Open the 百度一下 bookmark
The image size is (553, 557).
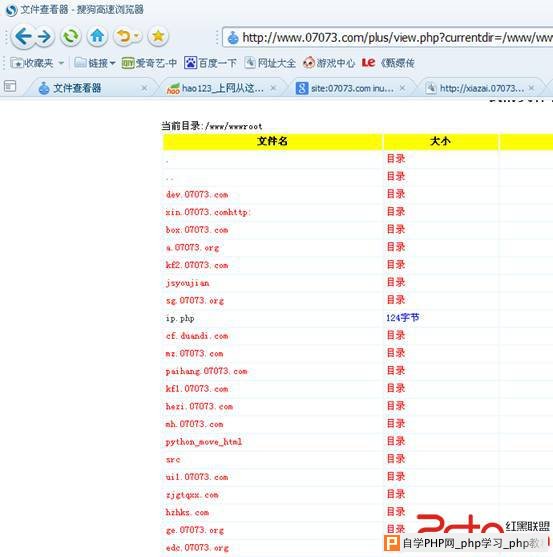(x=210, y=63)
